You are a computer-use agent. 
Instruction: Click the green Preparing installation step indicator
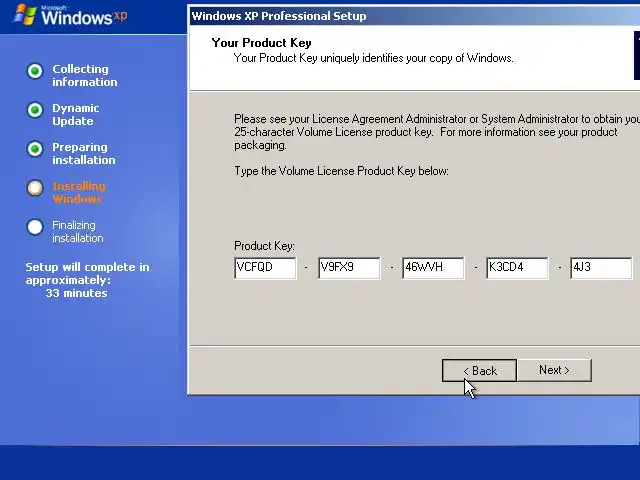point(35,149)
